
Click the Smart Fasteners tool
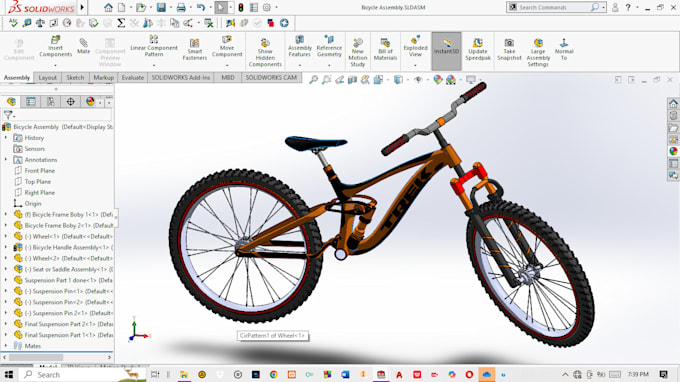click(194, 49)
